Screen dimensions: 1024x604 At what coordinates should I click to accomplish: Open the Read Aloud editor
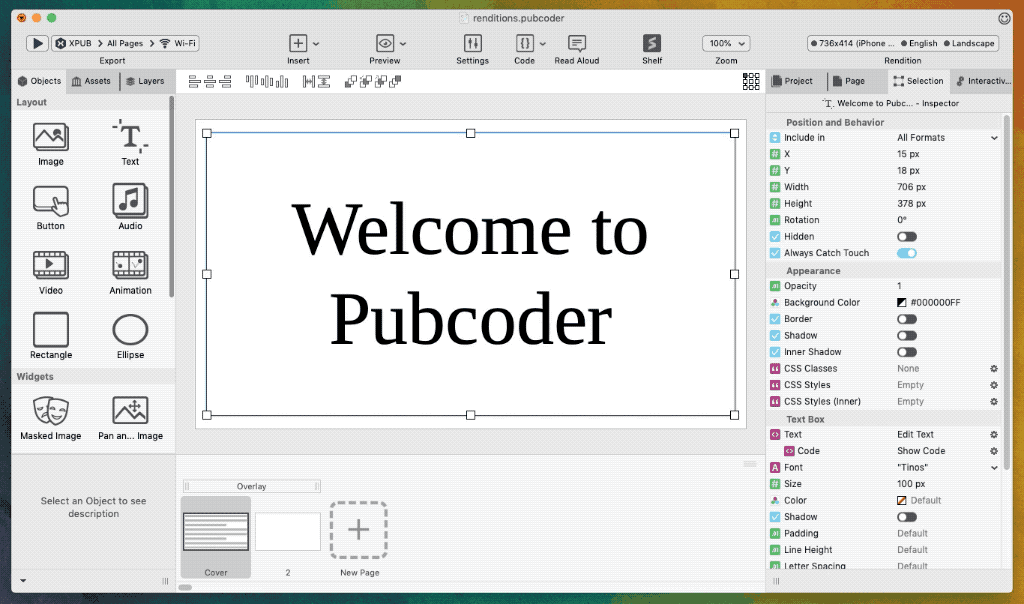coord(577,43)
